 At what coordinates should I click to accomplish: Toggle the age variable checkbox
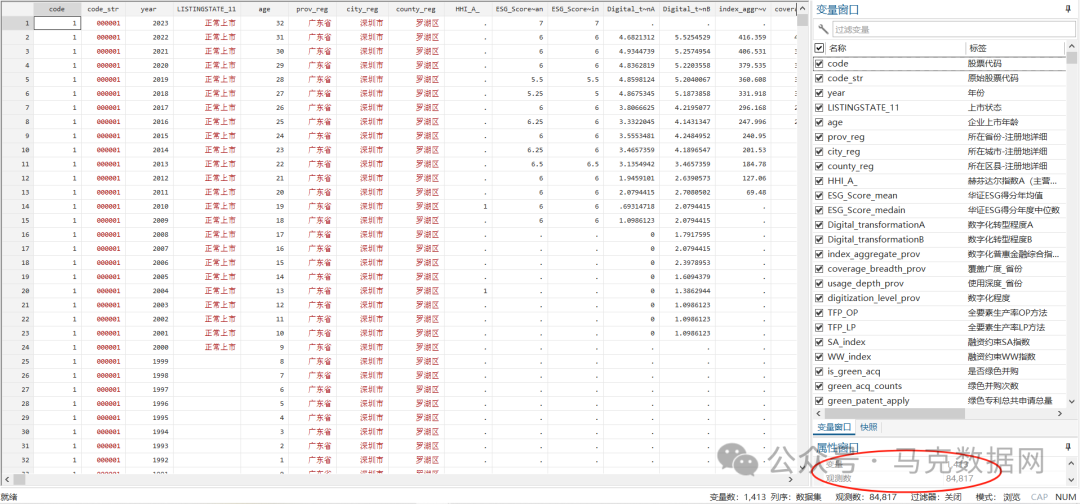[x=819, y=122]
